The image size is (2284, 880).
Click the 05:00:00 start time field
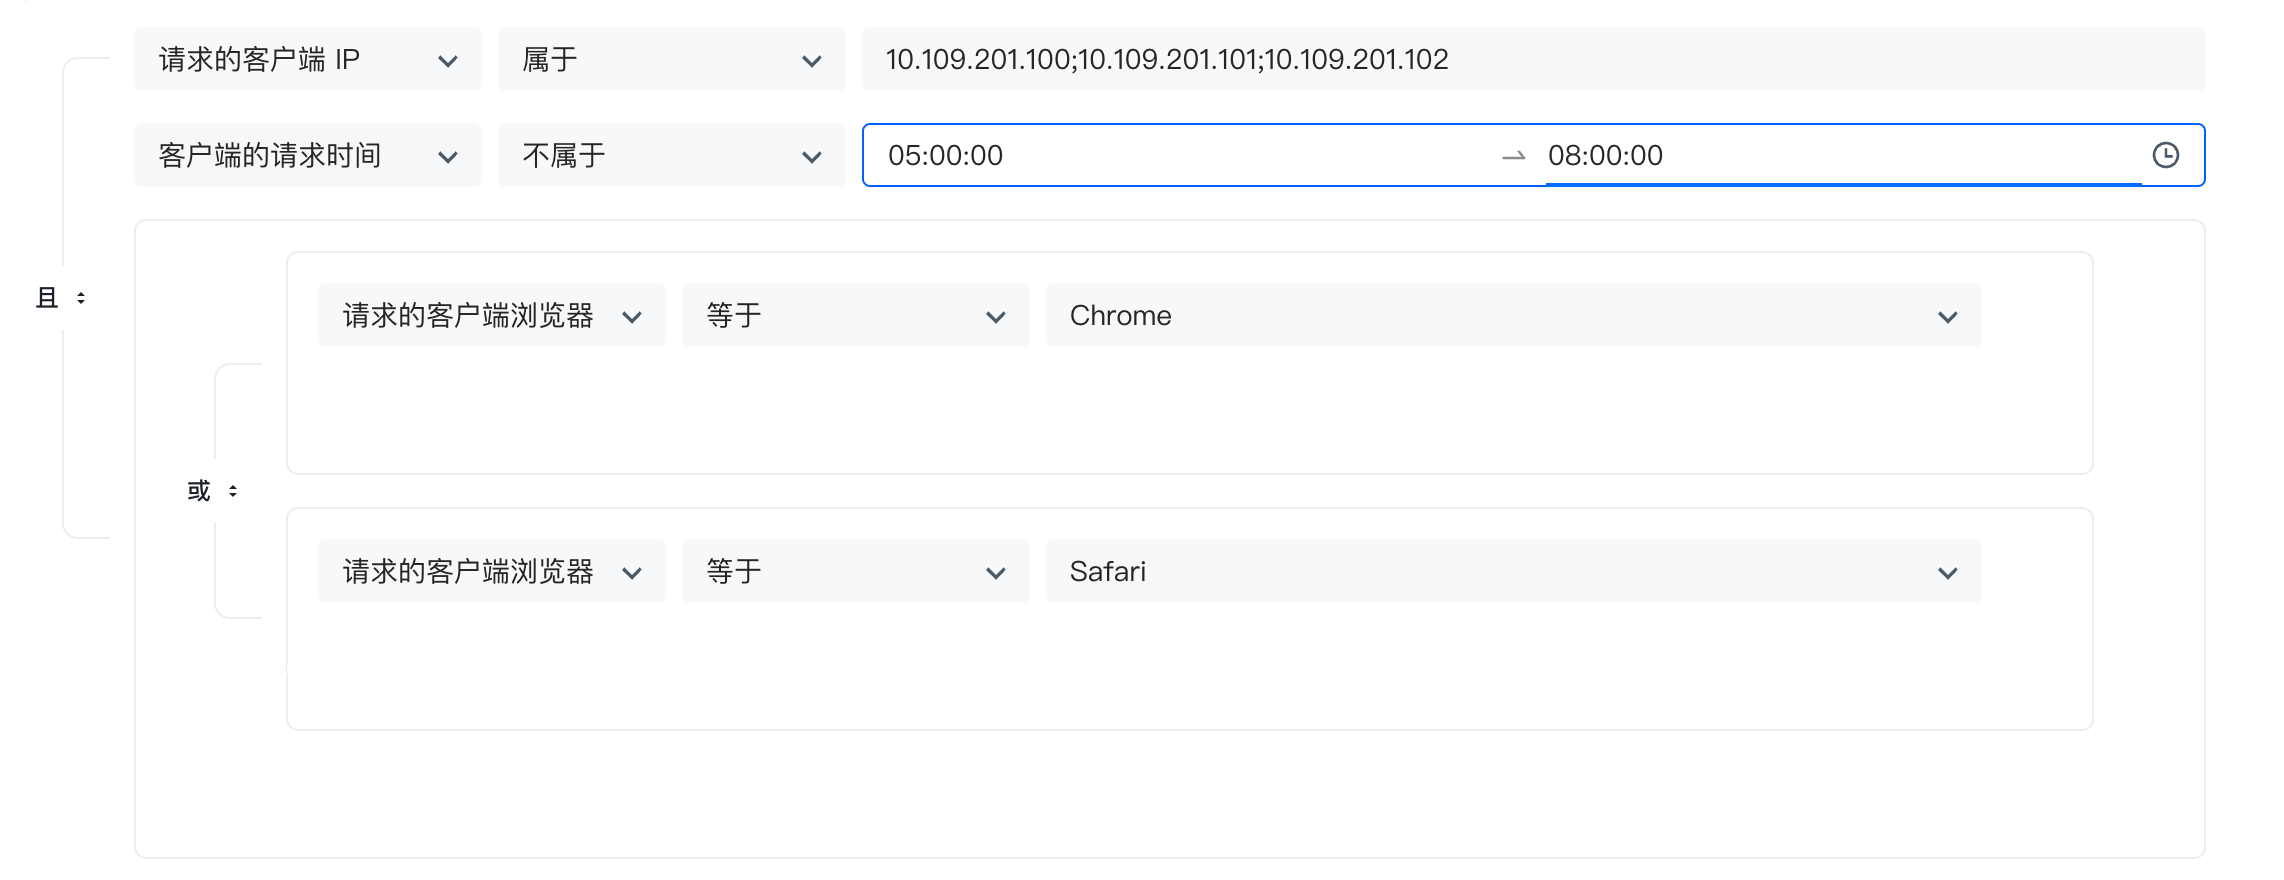(1180, 156)
